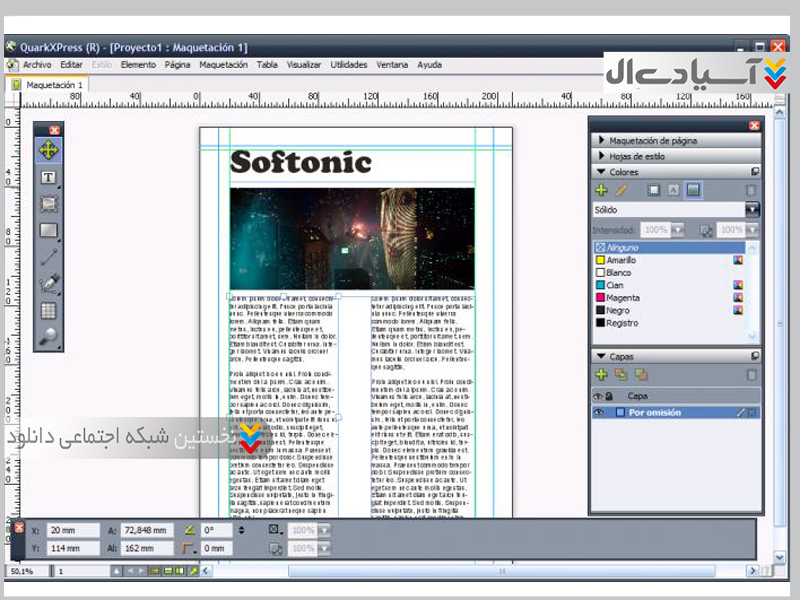This screenshot has height=600, width=800.
Task: Toggle visibility of Por omisión layer
Action: pos(599,413)
